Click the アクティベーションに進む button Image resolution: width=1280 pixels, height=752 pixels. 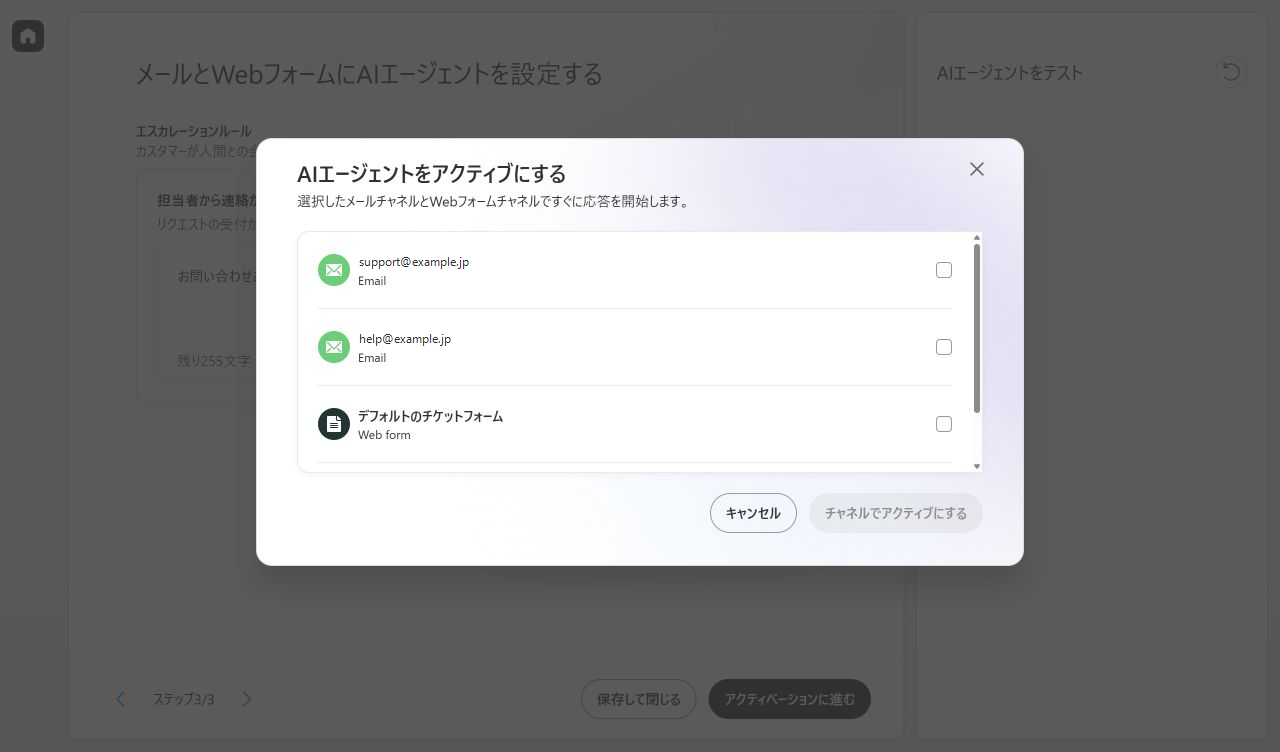tap(790, 699)
